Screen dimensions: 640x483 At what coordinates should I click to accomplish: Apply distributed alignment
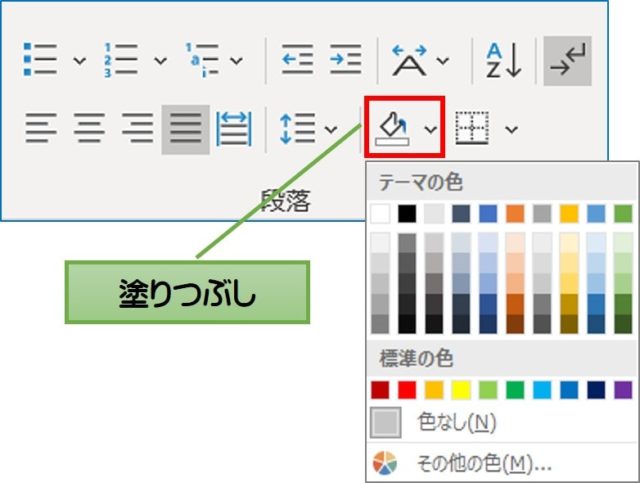coord(234,129)
